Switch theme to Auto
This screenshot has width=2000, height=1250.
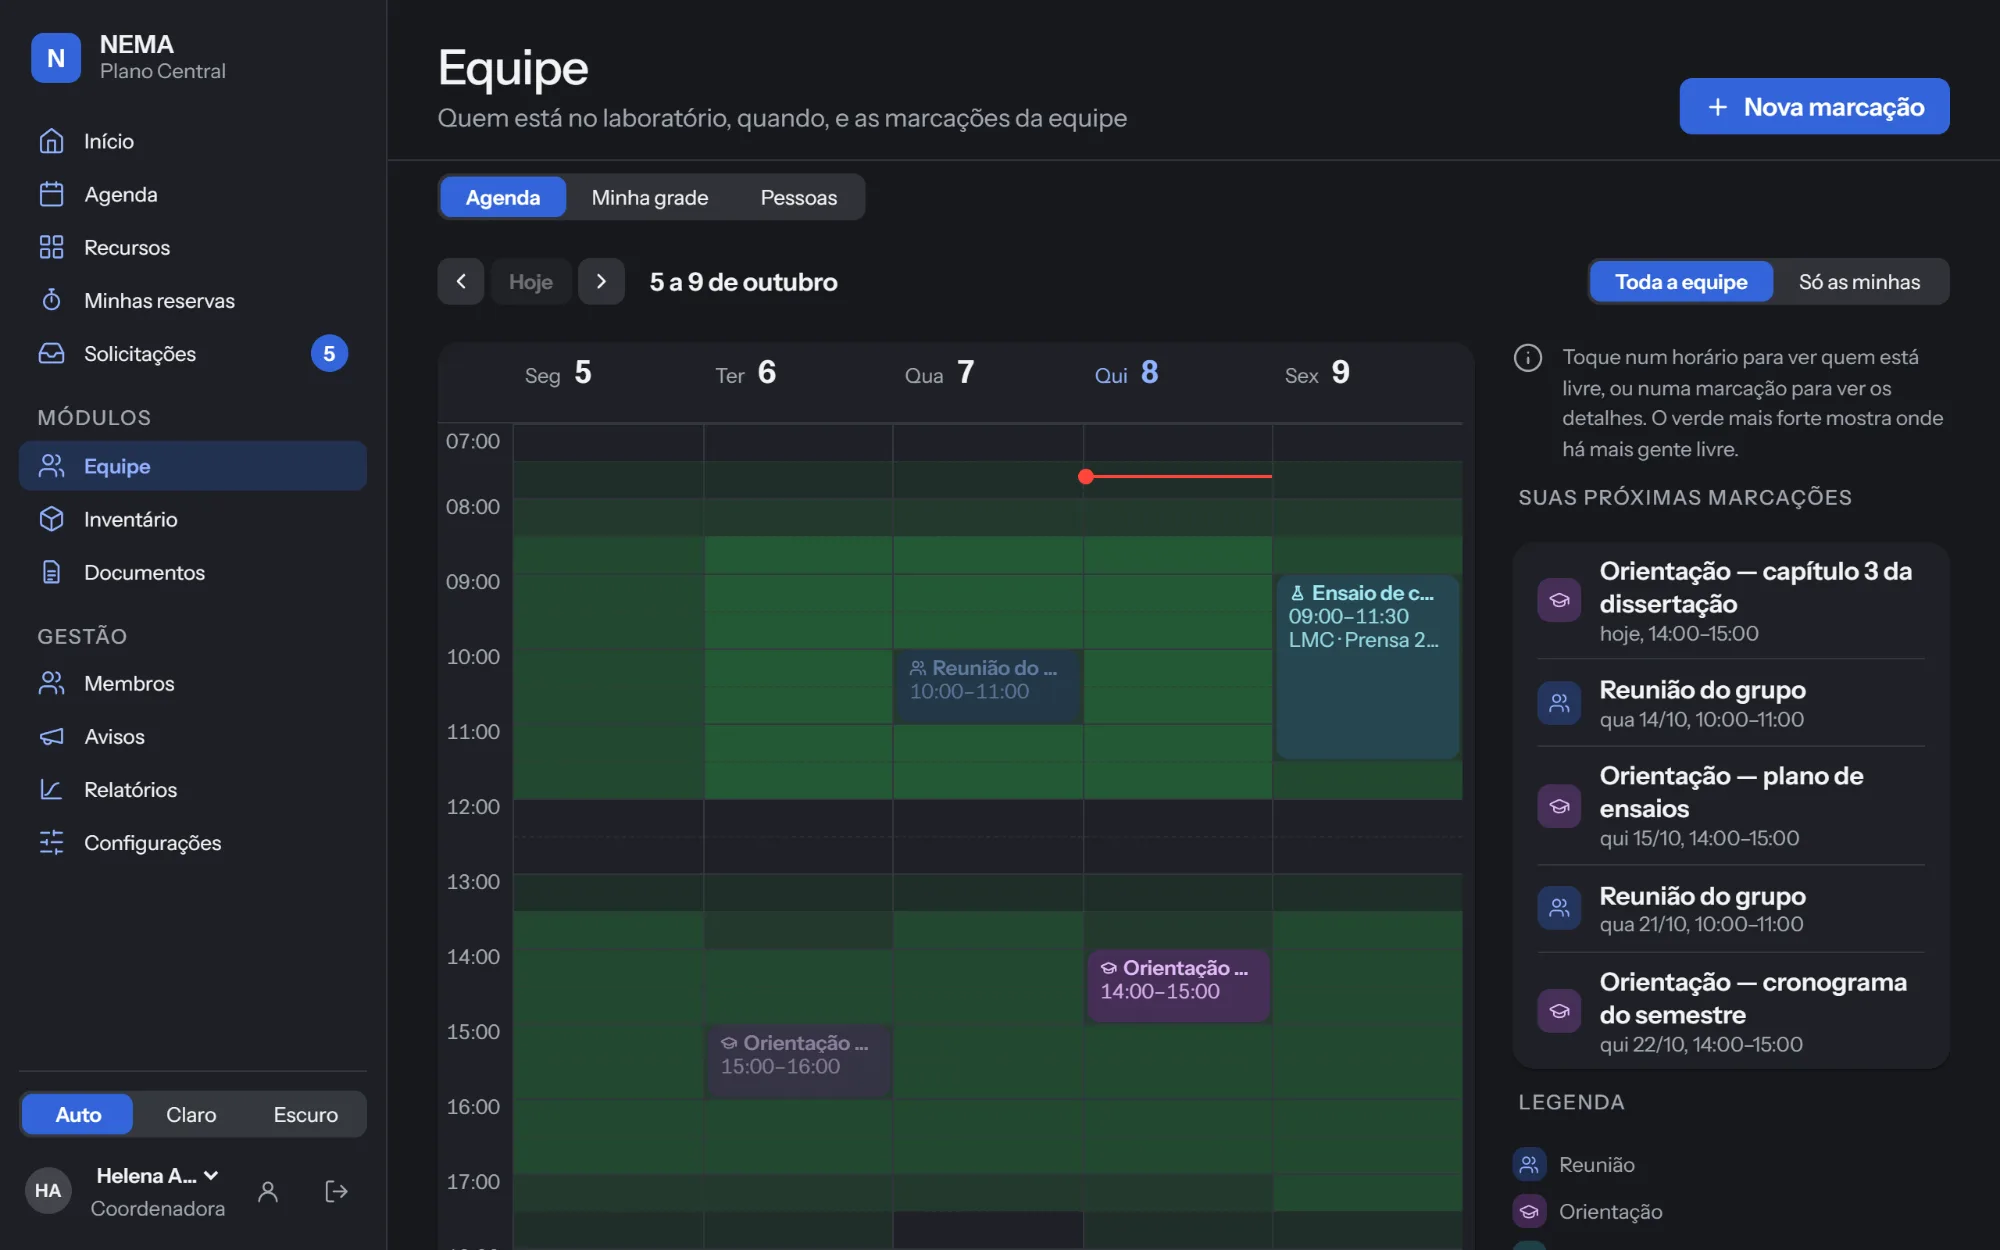[78, 1114]
